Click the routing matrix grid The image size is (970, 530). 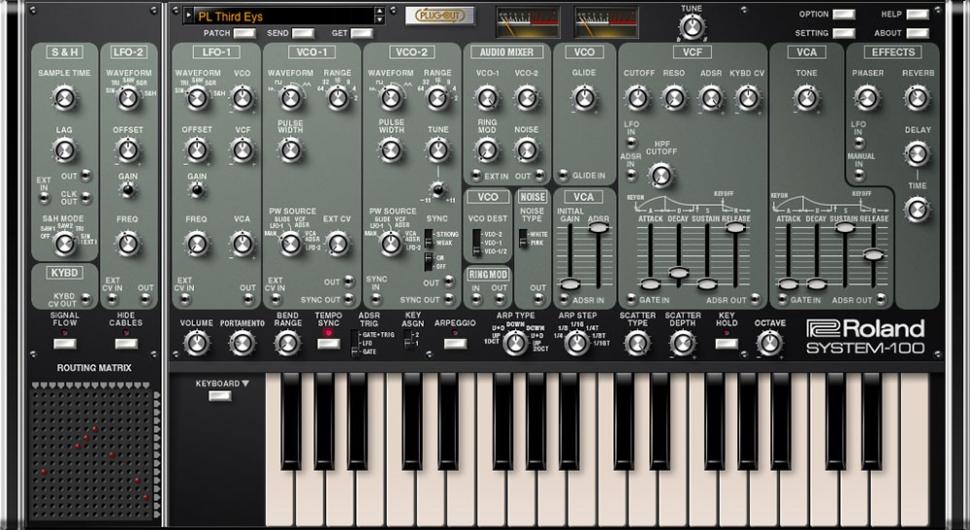(90, 450)
